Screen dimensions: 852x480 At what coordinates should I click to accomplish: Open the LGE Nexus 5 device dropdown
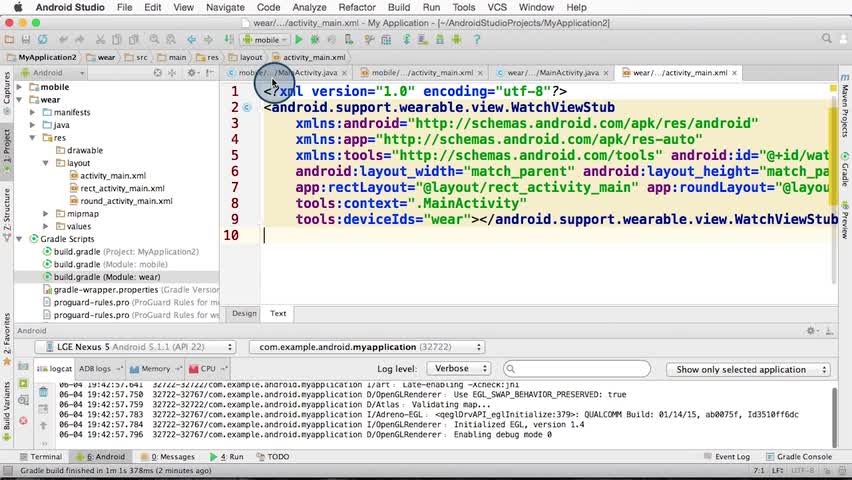[135, 347]
